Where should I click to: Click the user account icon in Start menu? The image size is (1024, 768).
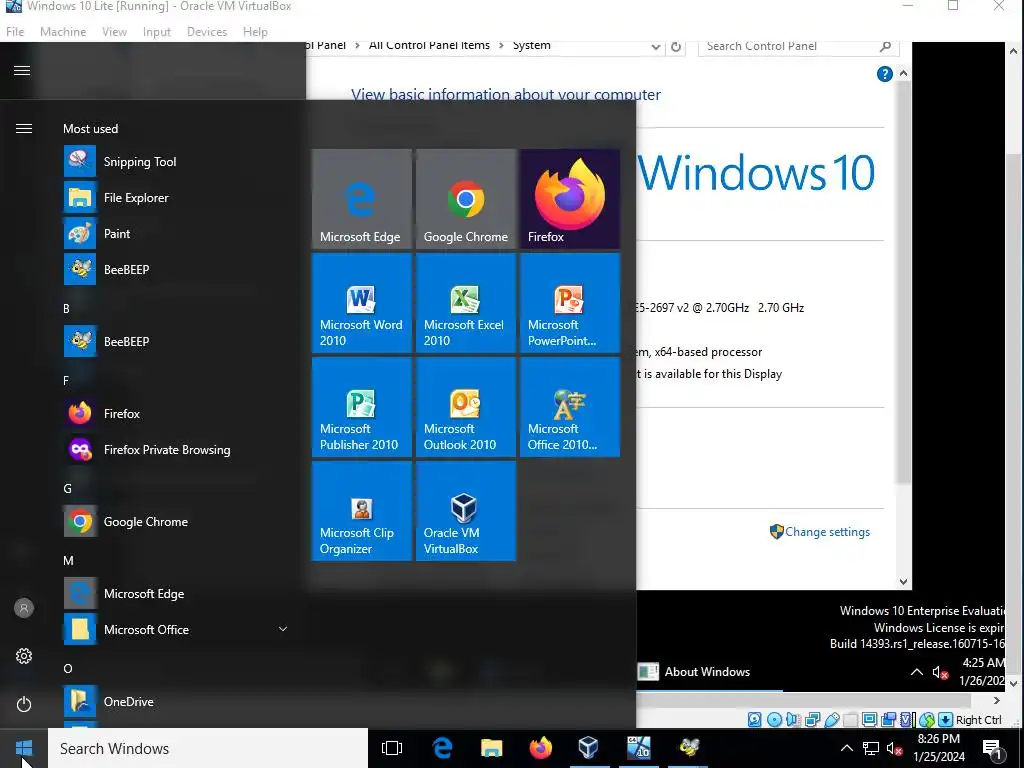tap(24, 608)
